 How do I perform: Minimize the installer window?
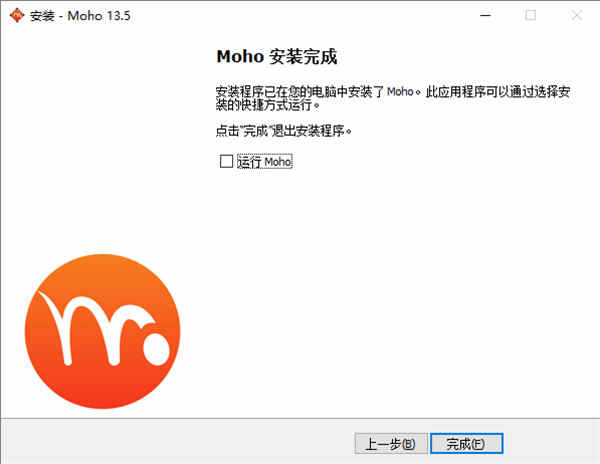485,16
